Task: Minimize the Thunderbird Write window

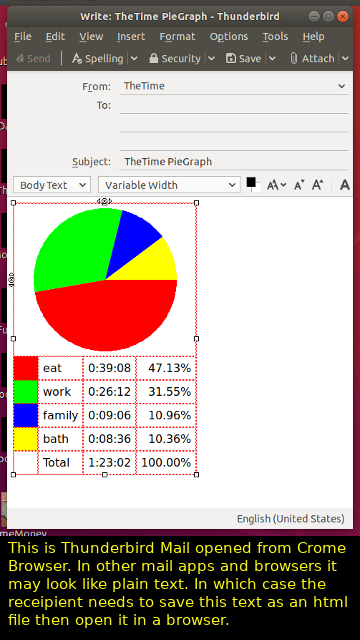Action: pos(314,16)
